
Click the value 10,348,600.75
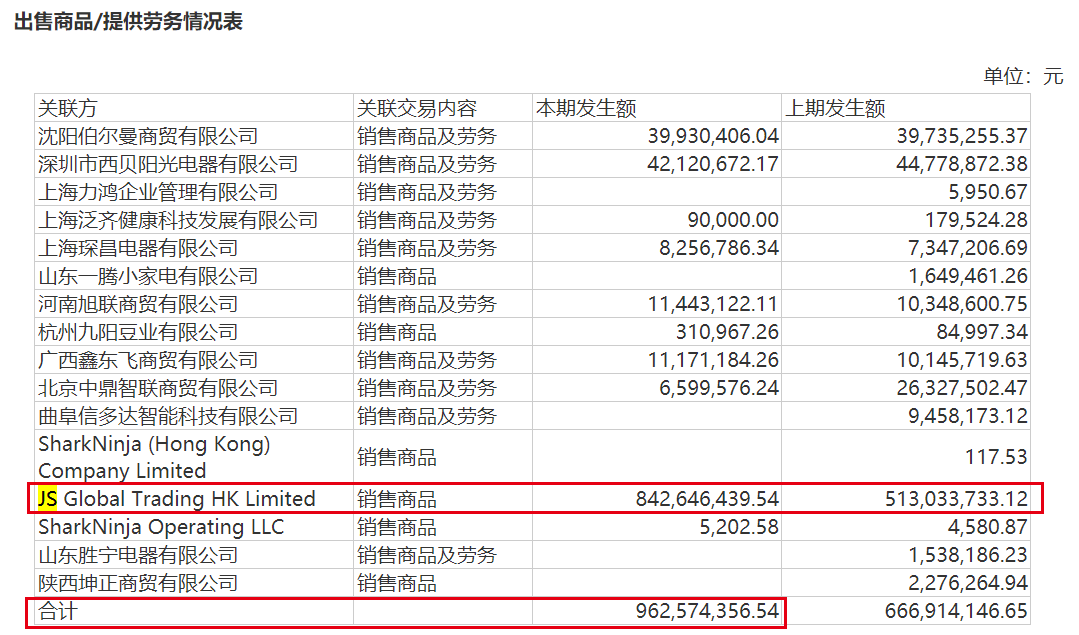click(x=962, y=304)
